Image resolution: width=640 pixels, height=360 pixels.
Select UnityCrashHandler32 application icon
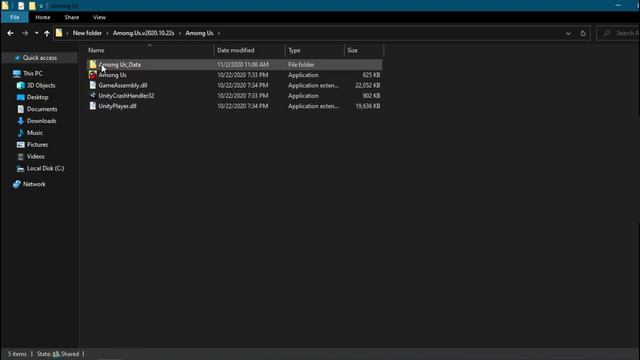tap(93, 95)
